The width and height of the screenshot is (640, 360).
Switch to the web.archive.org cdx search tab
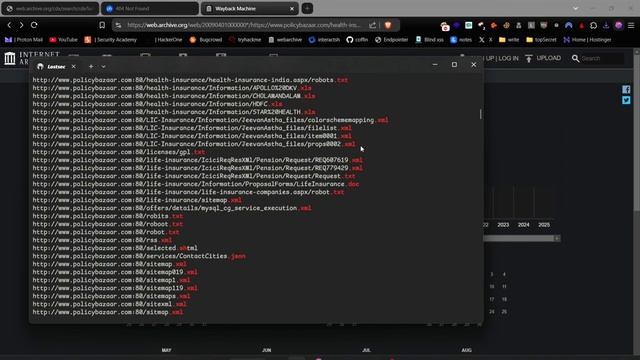click(x=50, y=9)
